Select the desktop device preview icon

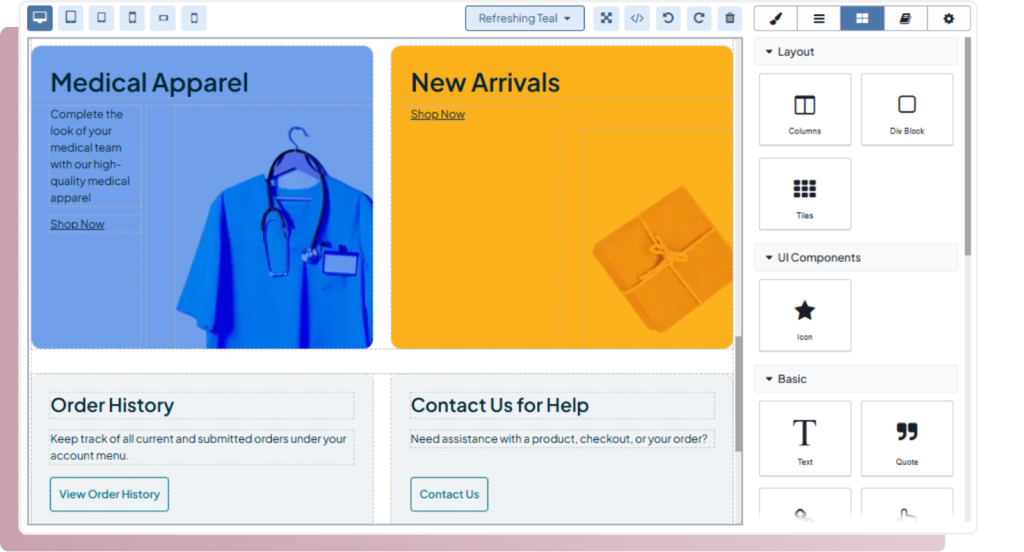[x=40, y=18]
